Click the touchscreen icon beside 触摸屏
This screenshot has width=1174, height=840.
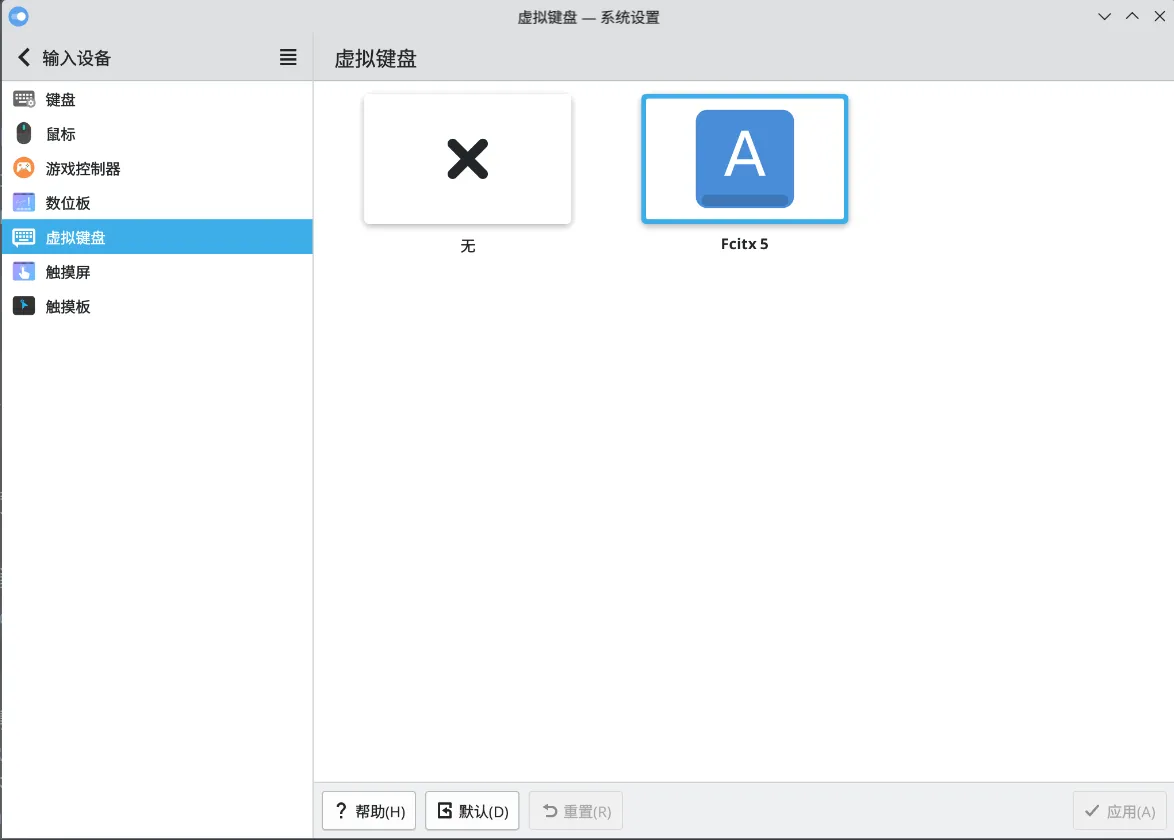(x=24, y=272)
